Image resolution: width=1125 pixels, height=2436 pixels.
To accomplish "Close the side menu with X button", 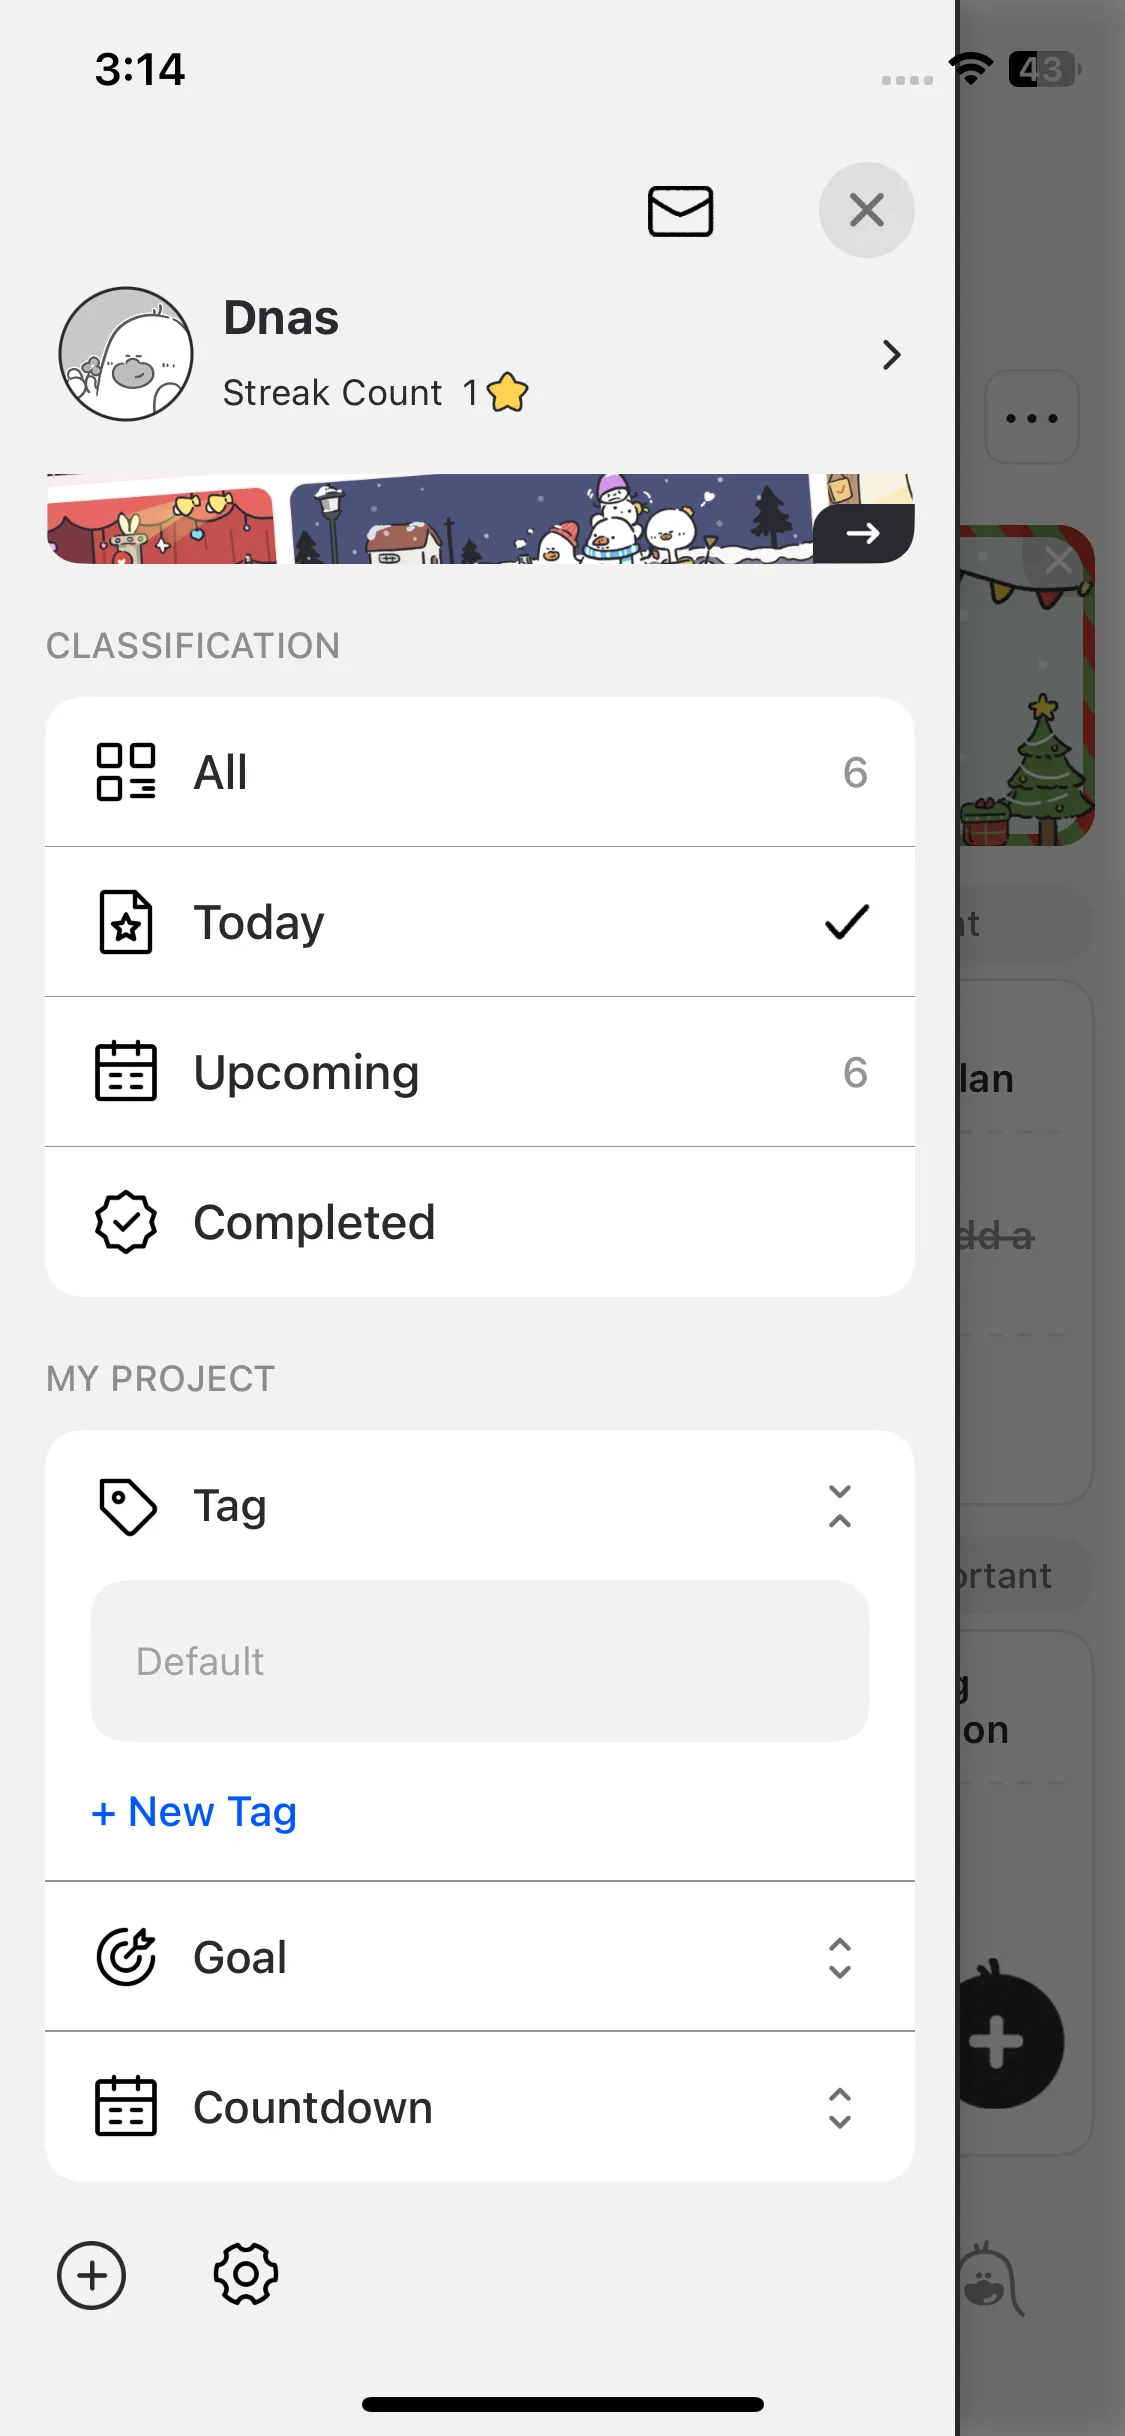I will (x=866, y=210).
